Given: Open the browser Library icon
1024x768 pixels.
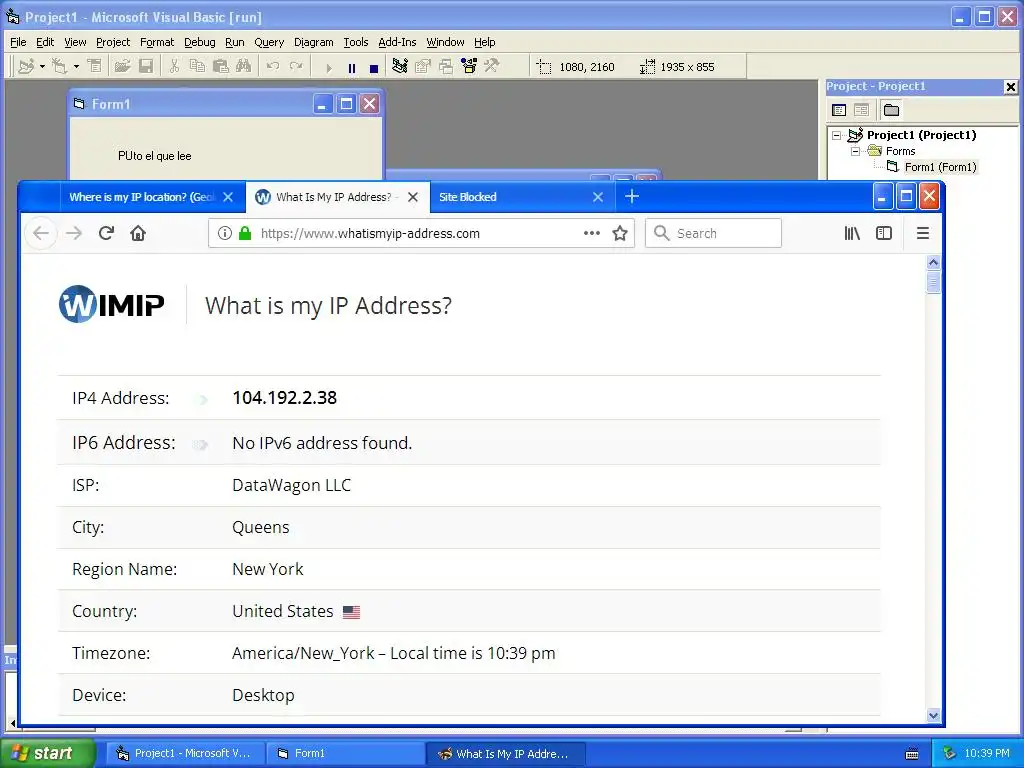Looking at the screenshot, I should coord(852,233).
